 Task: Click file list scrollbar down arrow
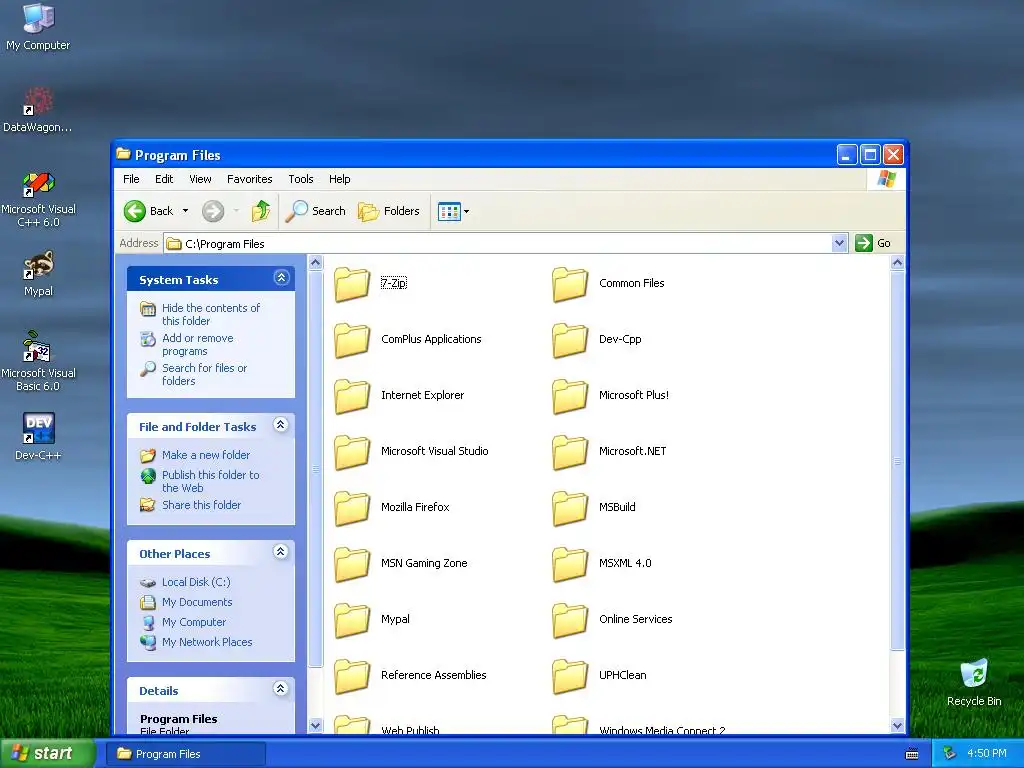pos(897,726)
